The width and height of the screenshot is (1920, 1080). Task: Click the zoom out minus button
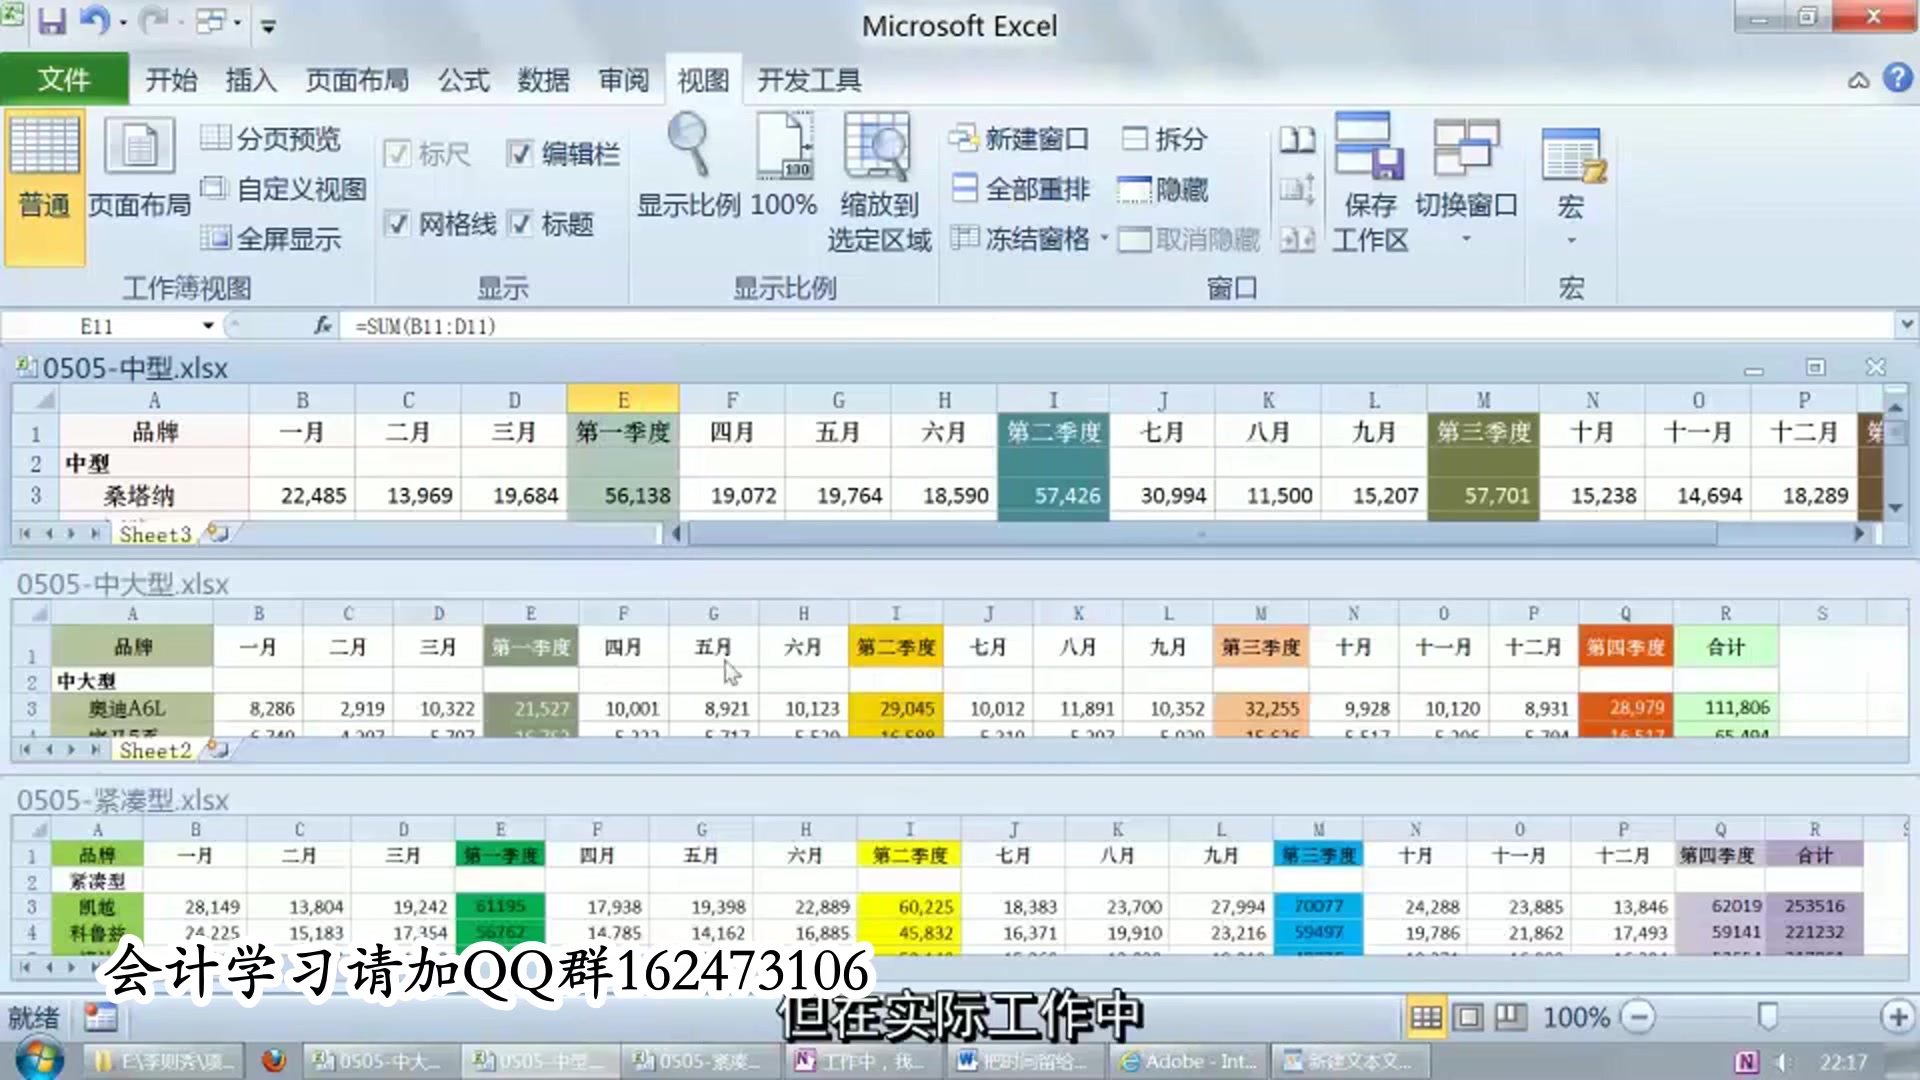[x=1637, y=1018]
